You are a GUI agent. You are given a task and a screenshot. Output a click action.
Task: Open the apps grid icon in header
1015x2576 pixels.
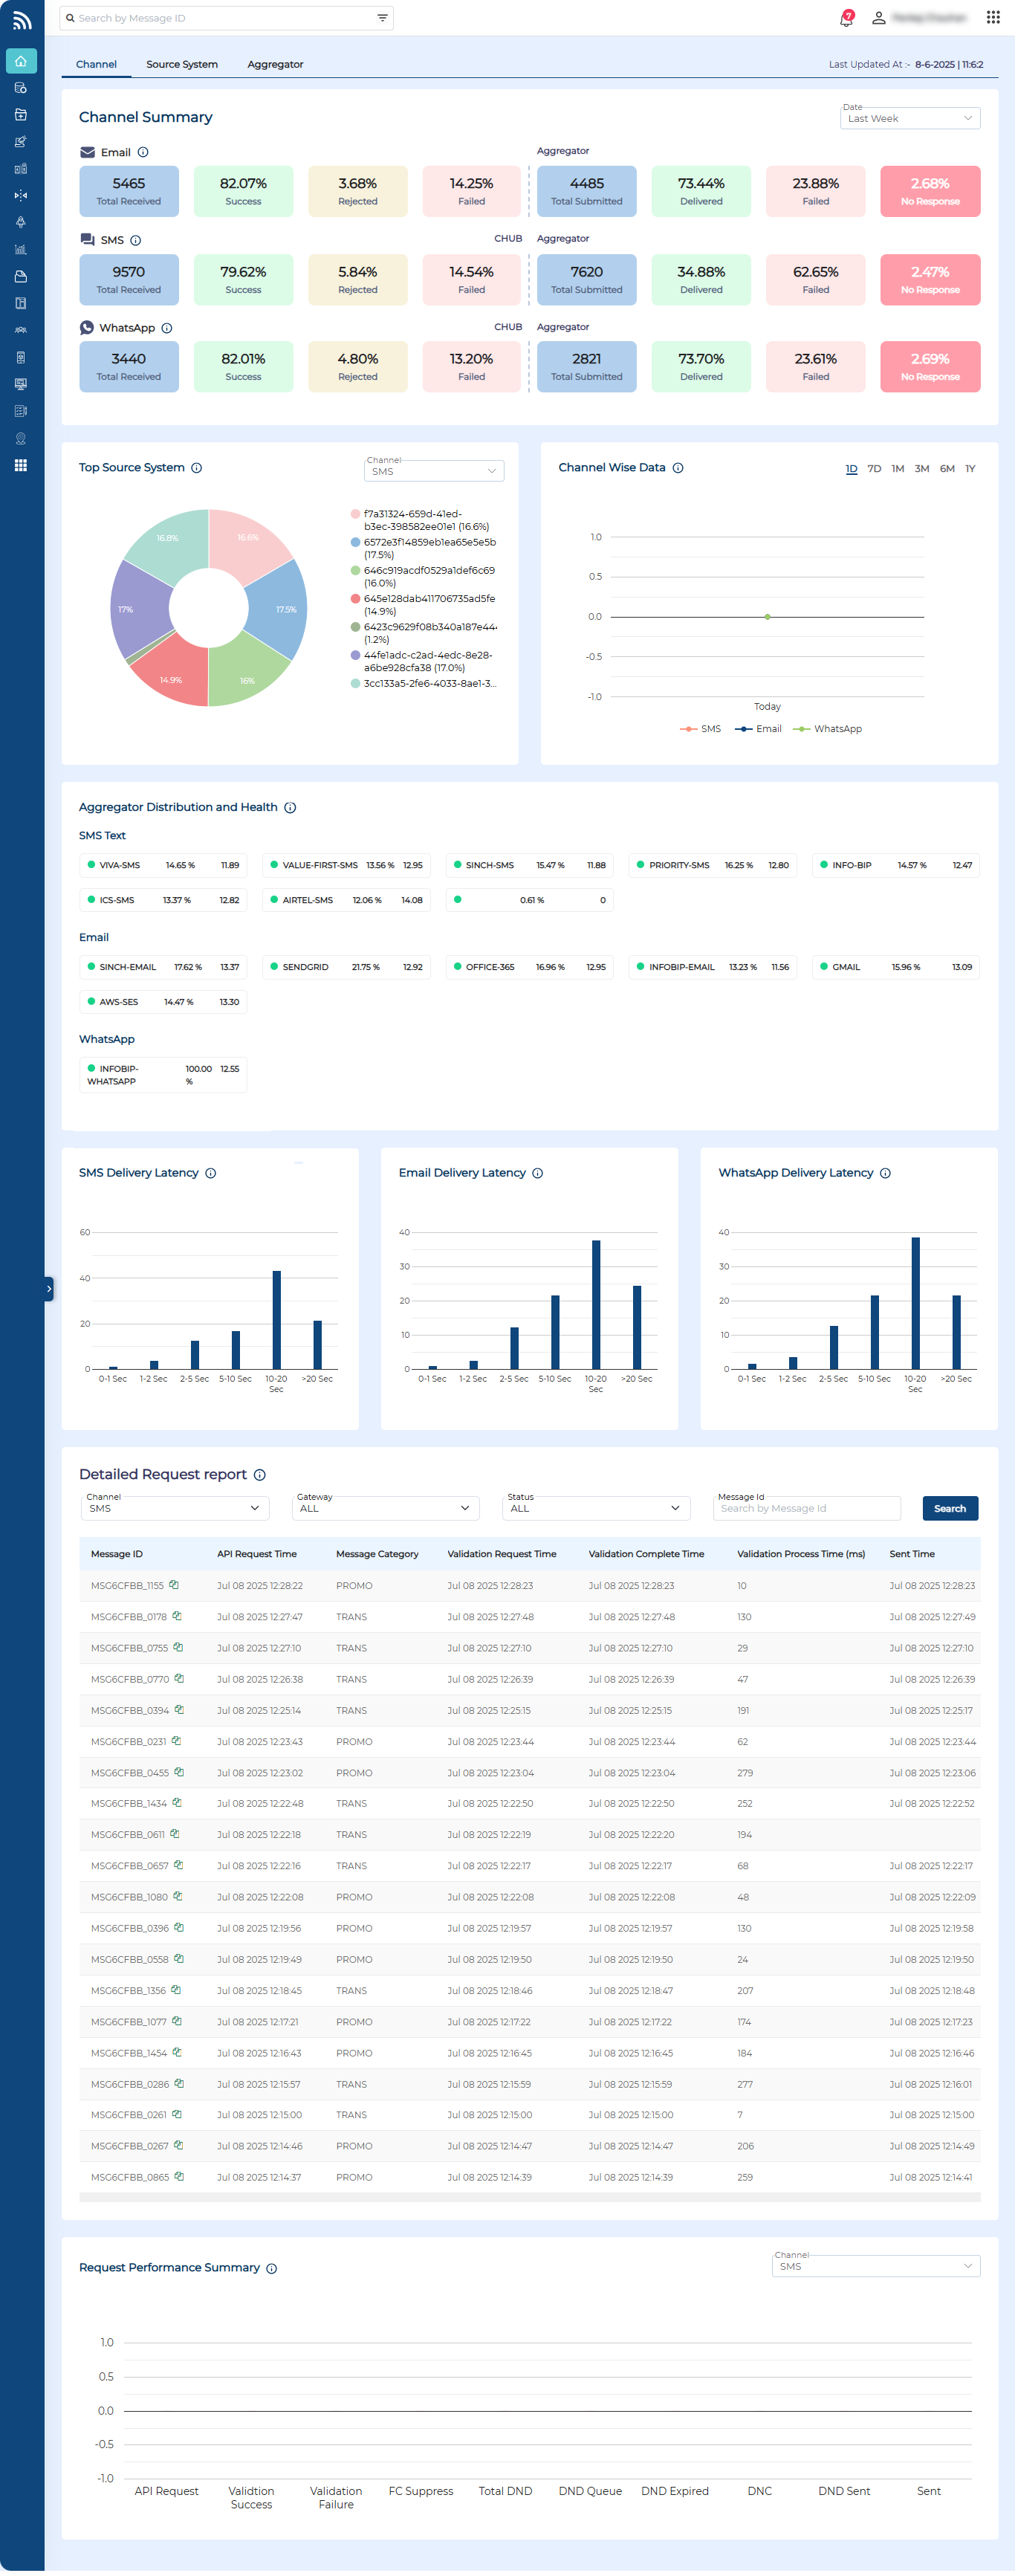992,18
